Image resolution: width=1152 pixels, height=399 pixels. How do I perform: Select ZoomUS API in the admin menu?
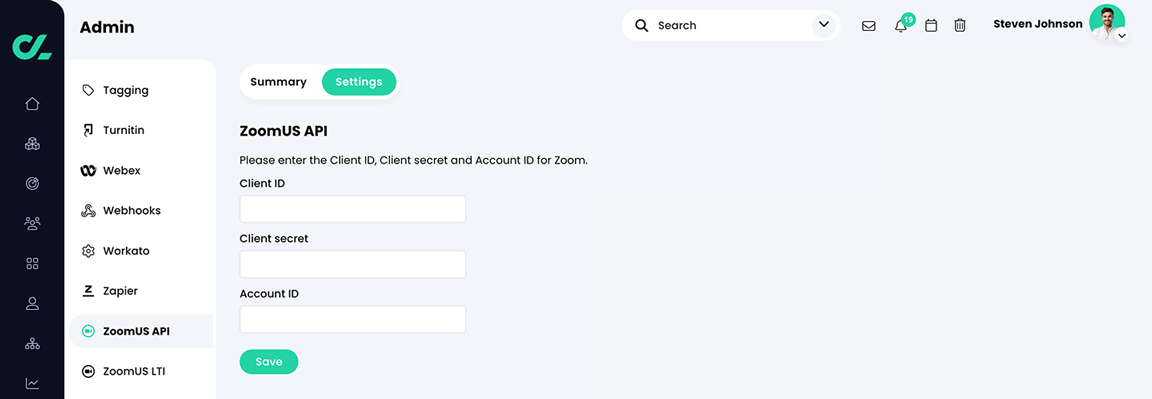click(140, 331)
